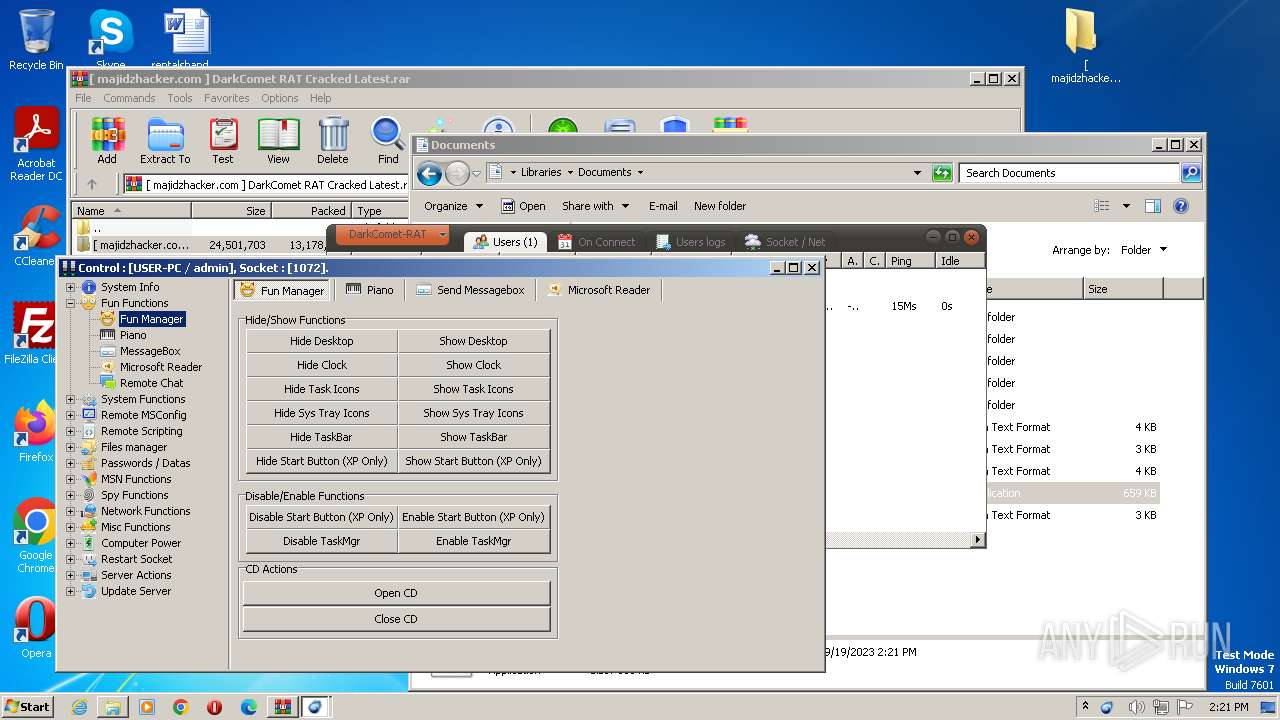Viewport: 1280px width, 720px height.
Task: Click help icon in Documents window
Action: tap(1180, 206)
